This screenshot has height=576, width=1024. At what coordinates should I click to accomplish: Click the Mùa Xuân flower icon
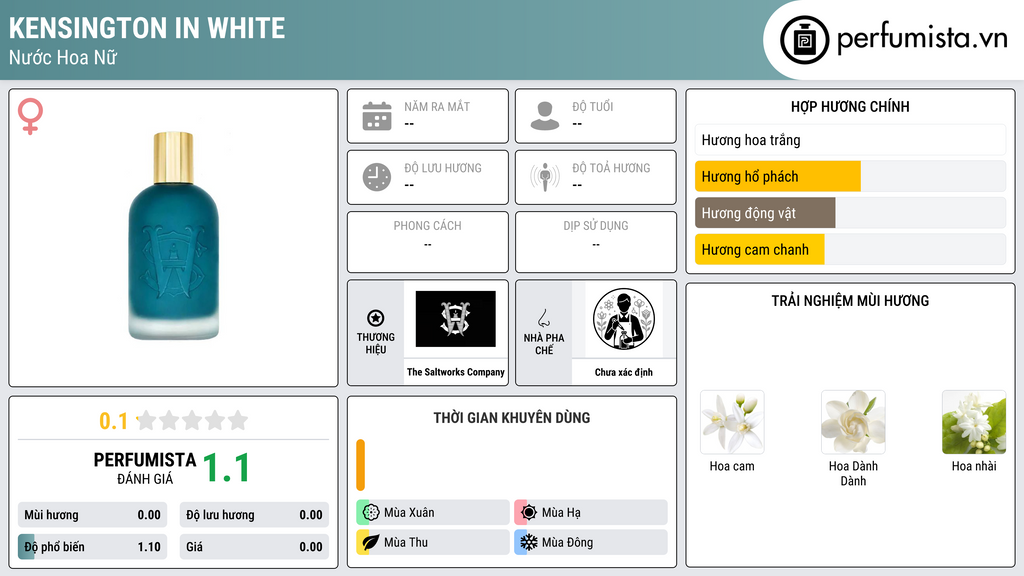click(x=371, y=513)
